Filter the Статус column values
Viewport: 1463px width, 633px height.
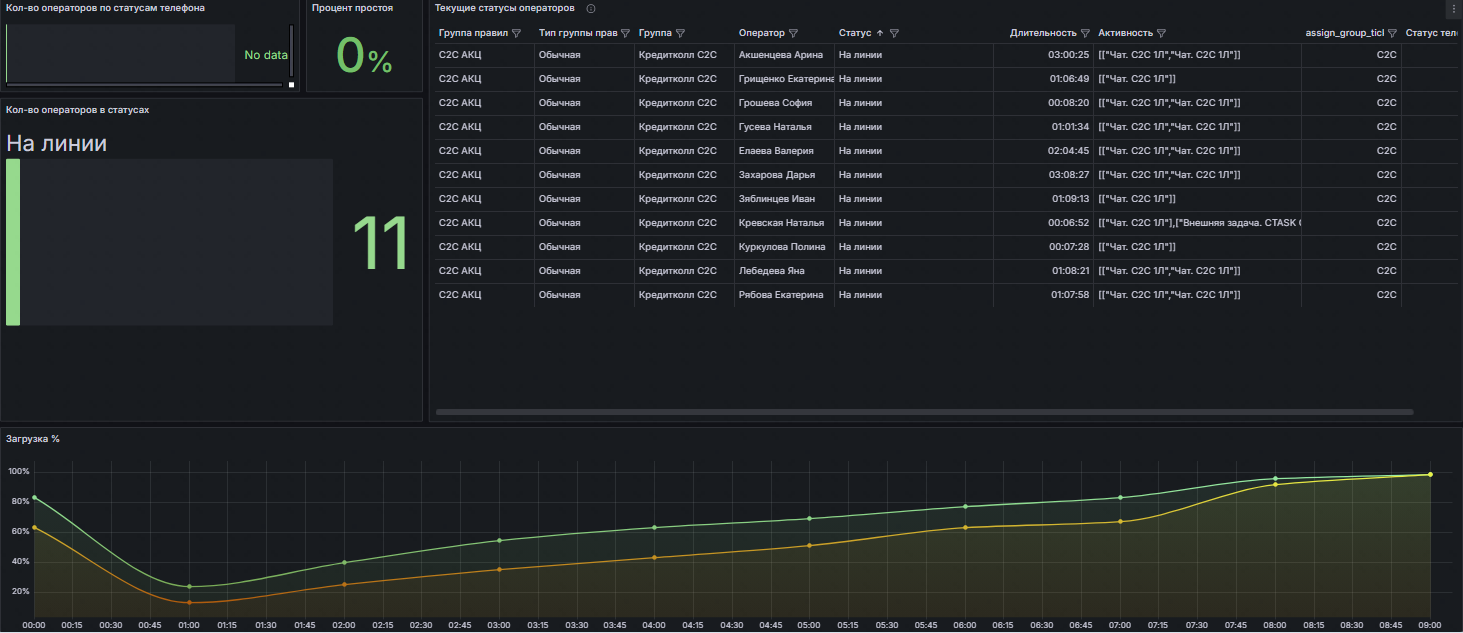pos(894,33)
